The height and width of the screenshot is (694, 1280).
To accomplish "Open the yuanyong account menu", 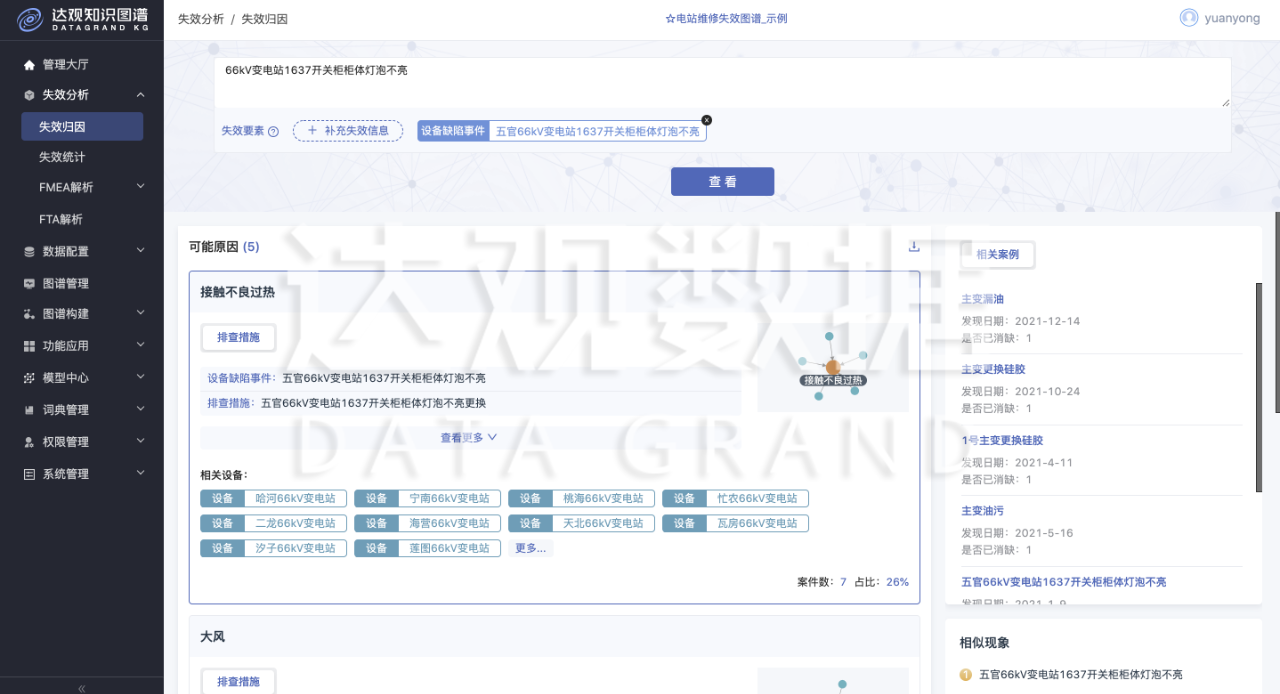I will [x=1230, y=18].
